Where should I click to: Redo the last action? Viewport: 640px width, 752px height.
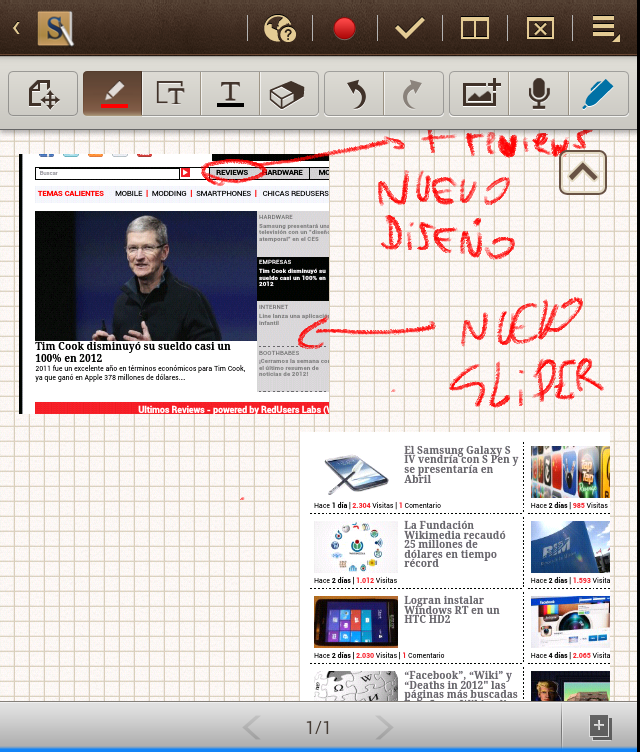(x=413, y=94)
